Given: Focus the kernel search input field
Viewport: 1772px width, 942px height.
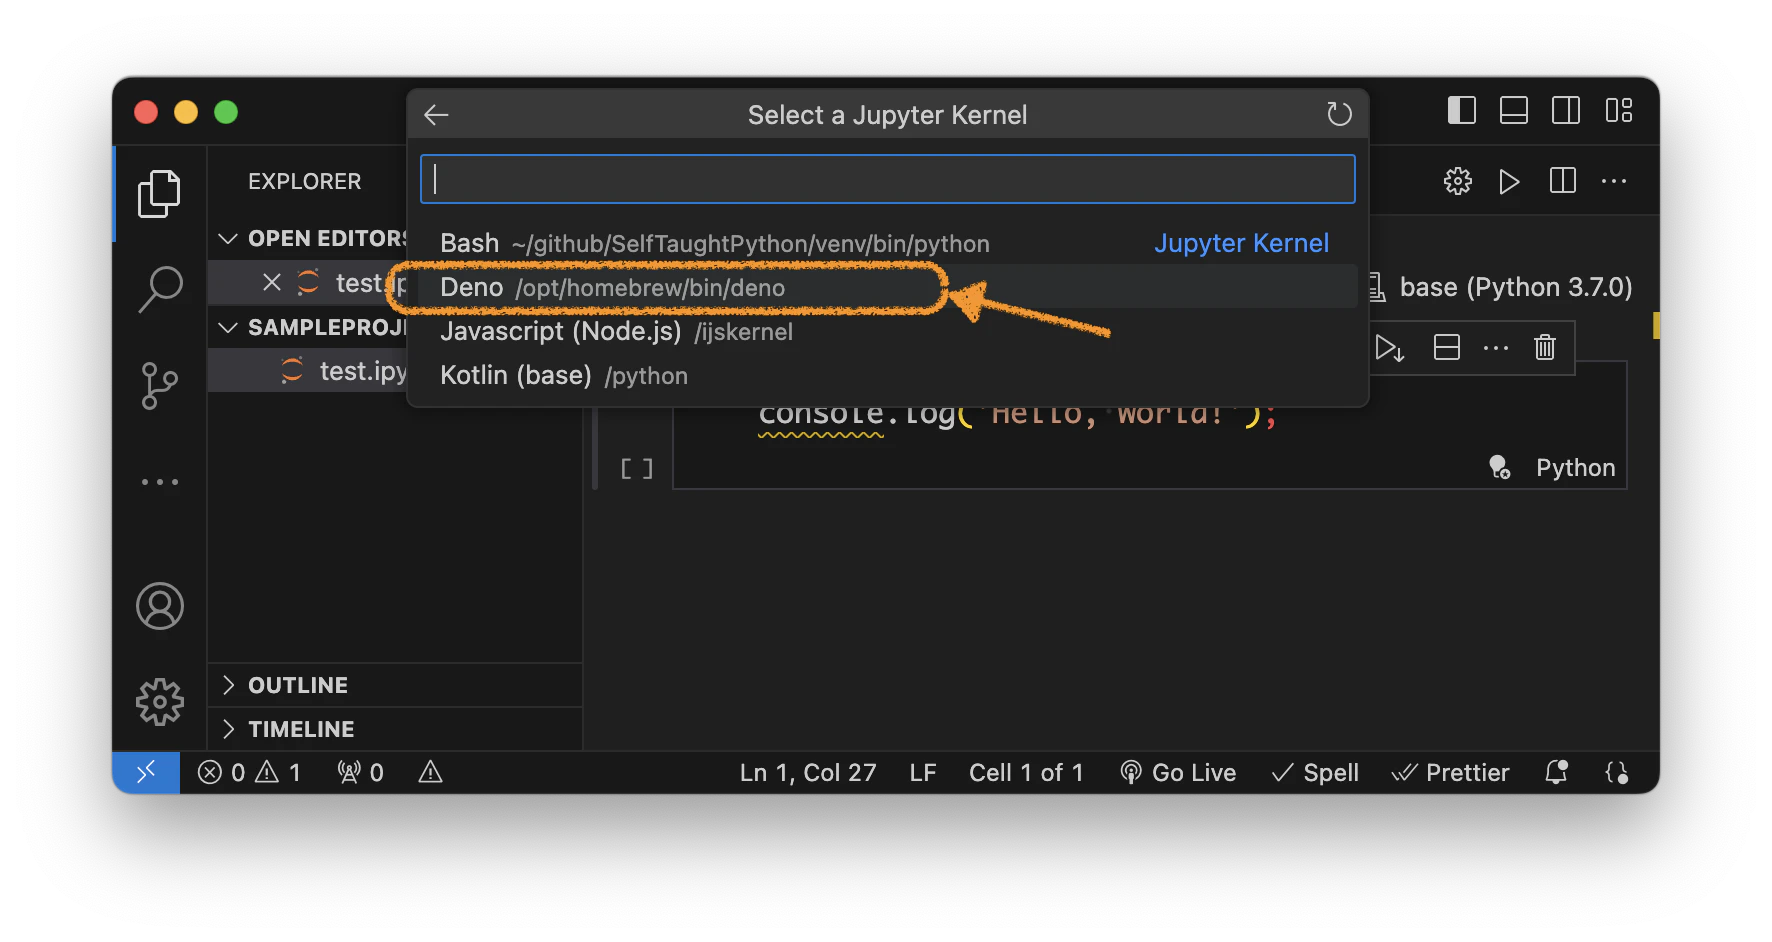Looking at the screenshot, I should (x=887, y=179).
